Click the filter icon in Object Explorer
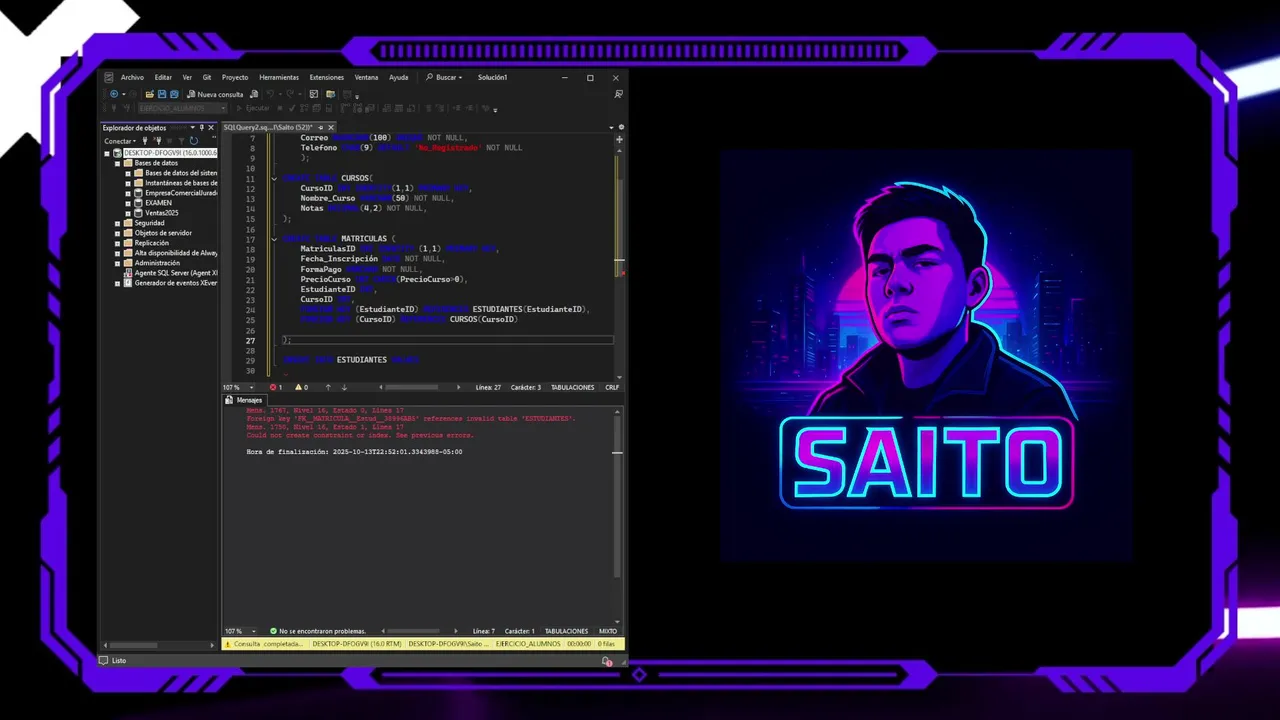 click(181, 141)
